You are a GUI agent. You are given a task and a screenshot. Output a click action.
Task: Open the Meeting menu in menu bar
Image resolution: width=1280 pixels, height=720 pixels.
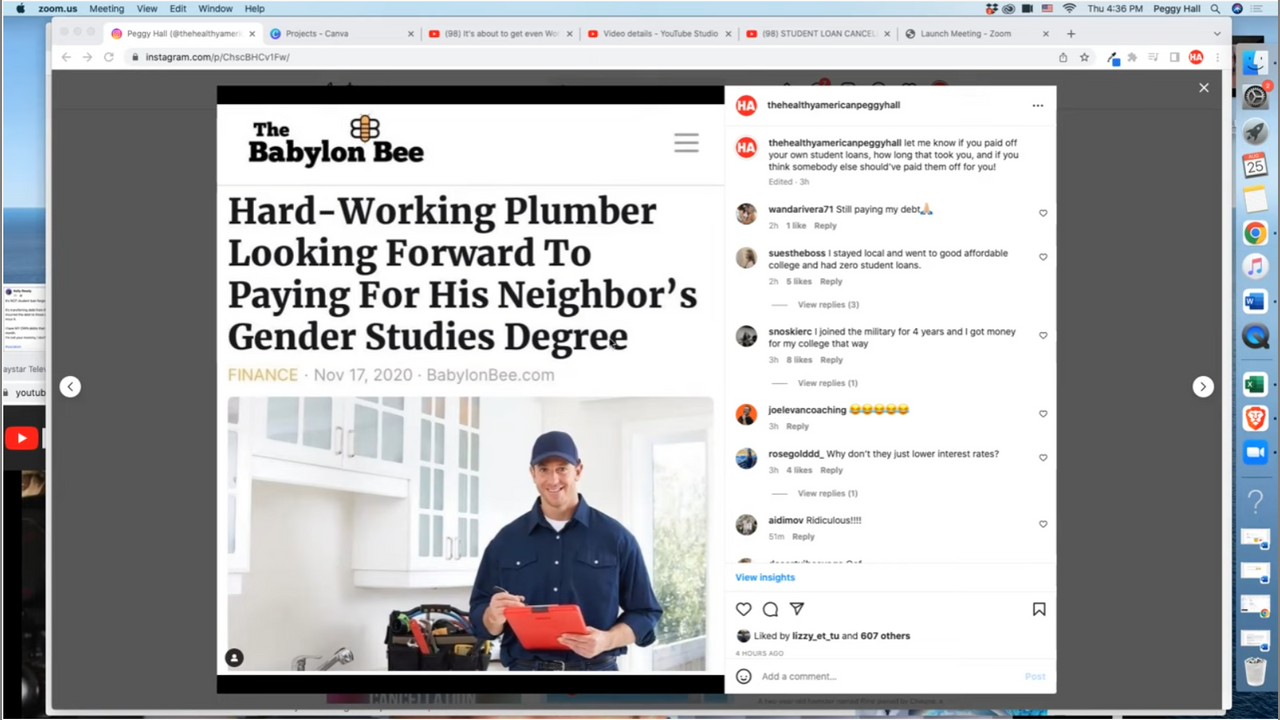(x=107, y=8)
